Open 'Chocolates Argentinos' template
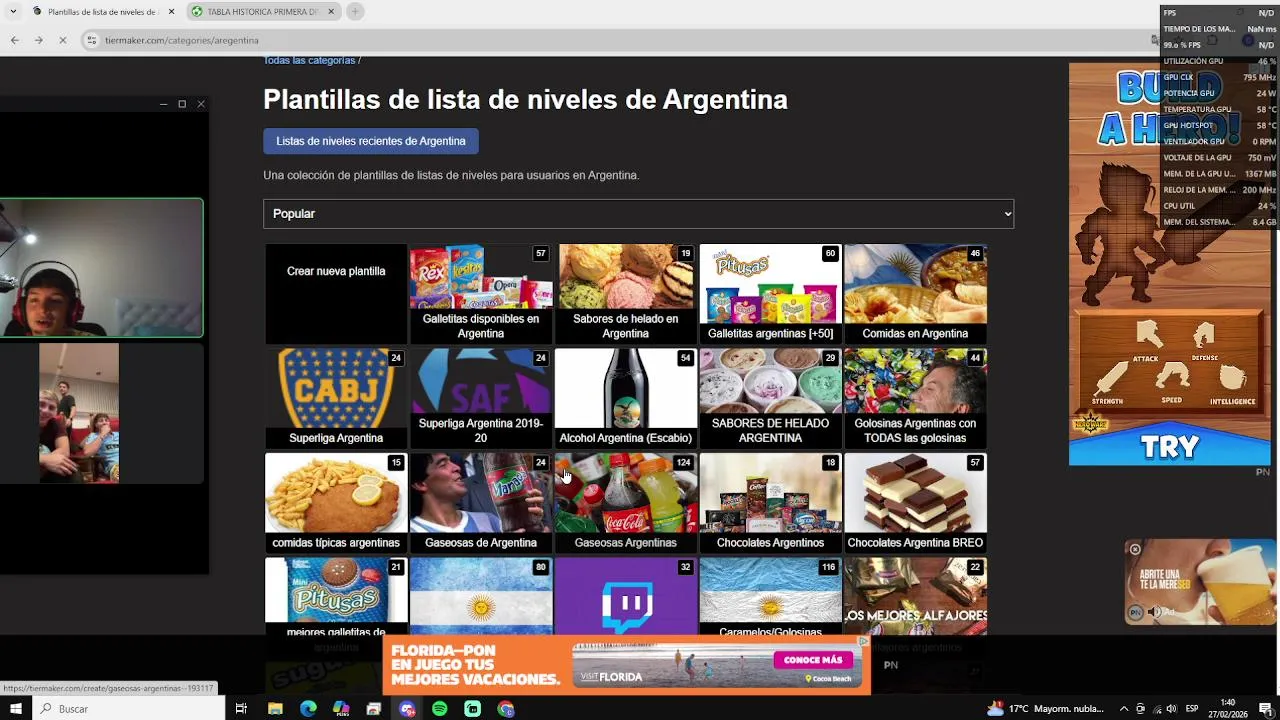Image resolution: width=1280 pixels, height=720 pixels. pyautogui.click(x=770, y=503)
